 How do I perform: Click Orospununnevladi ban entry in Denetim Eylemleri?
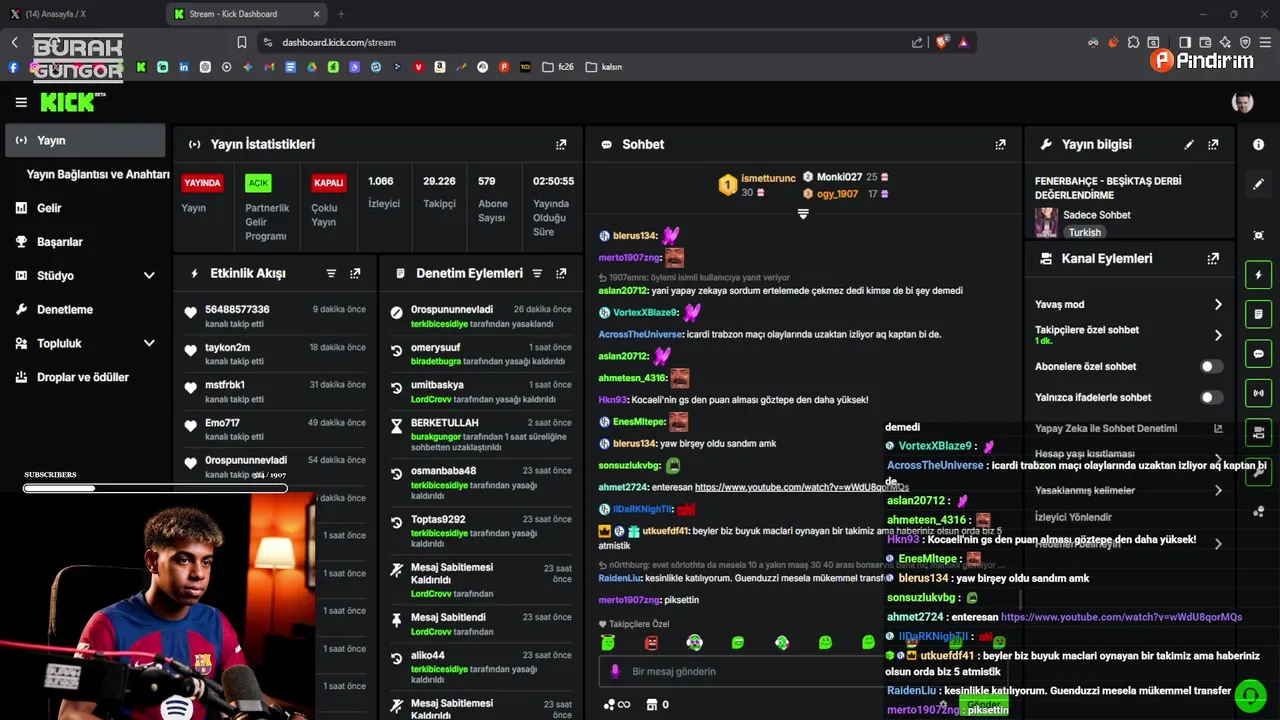tap(482, 316)
